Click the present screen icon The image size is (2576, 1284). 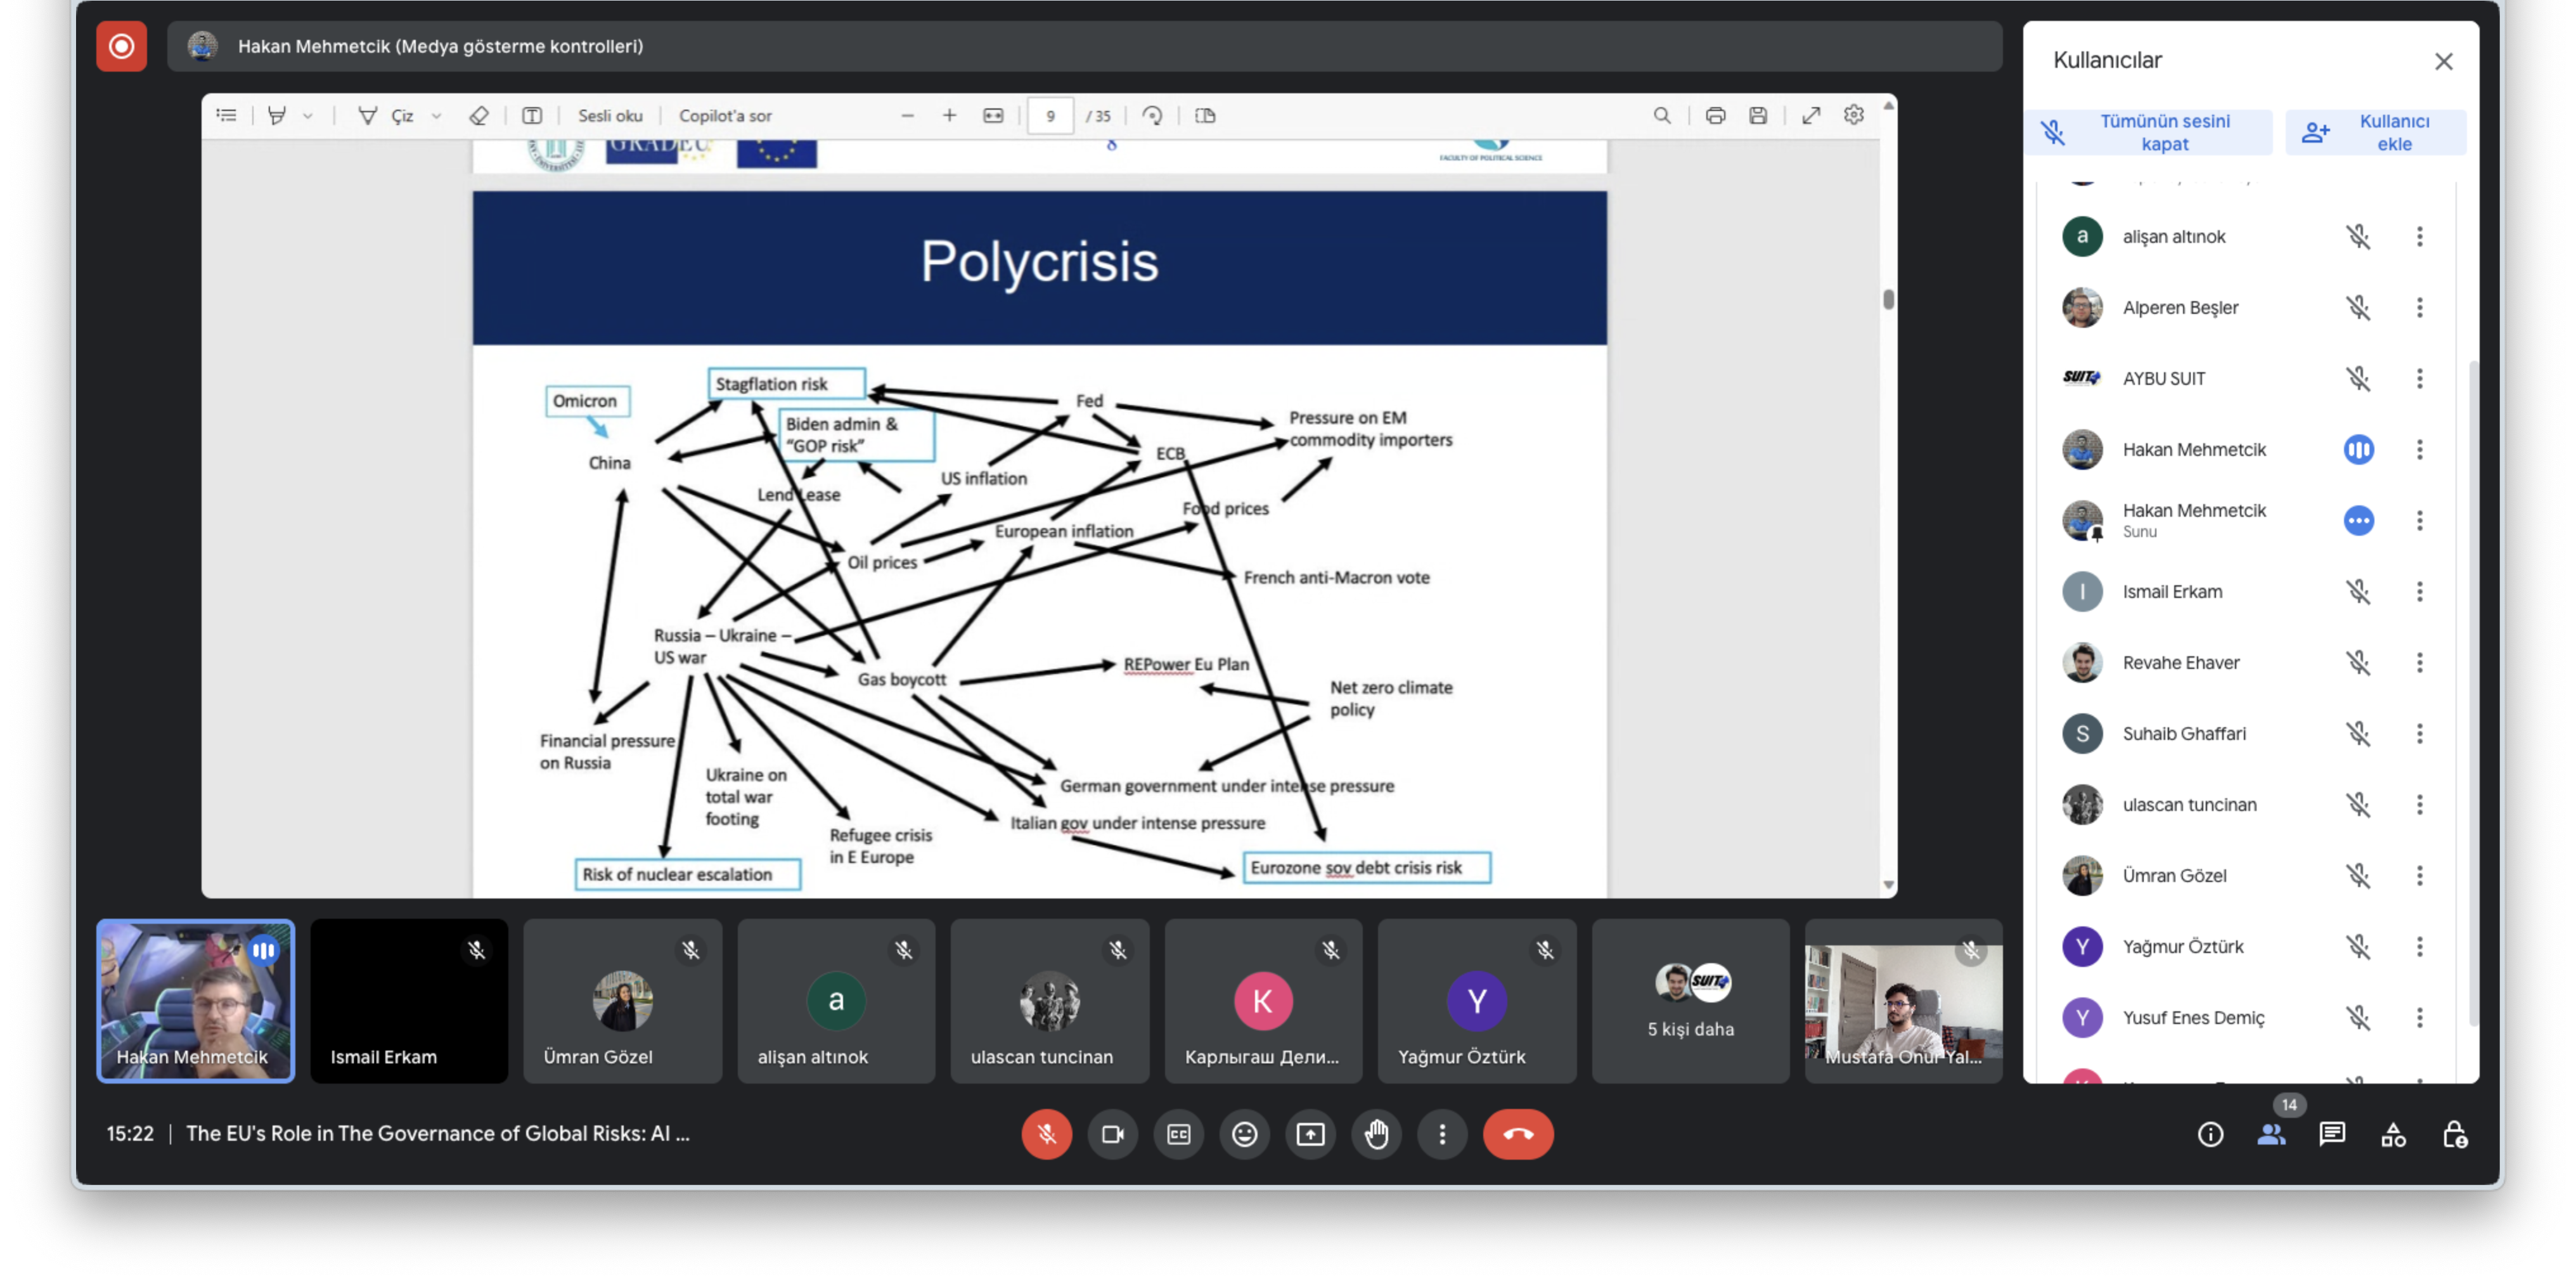[x=1310, y=1134]
